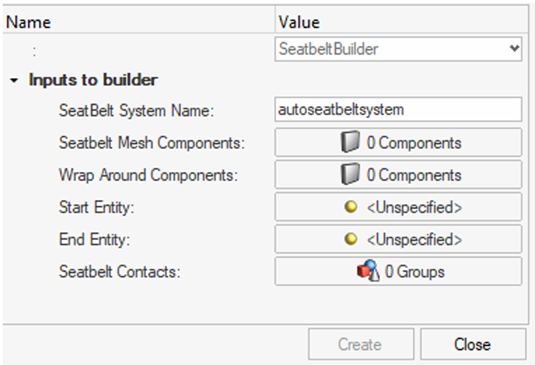Select the SeatBelt System Name label
Viewport: 535px width, 365px height.
tap(136, 111)
